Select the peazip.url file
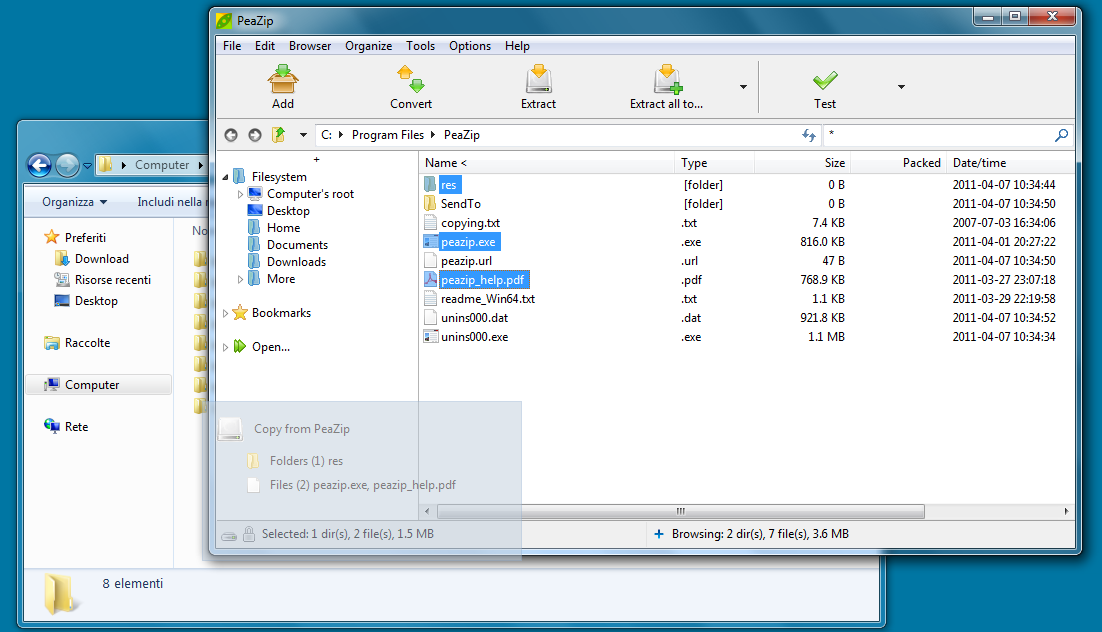1102x632 pixels. tap(466, 261)
